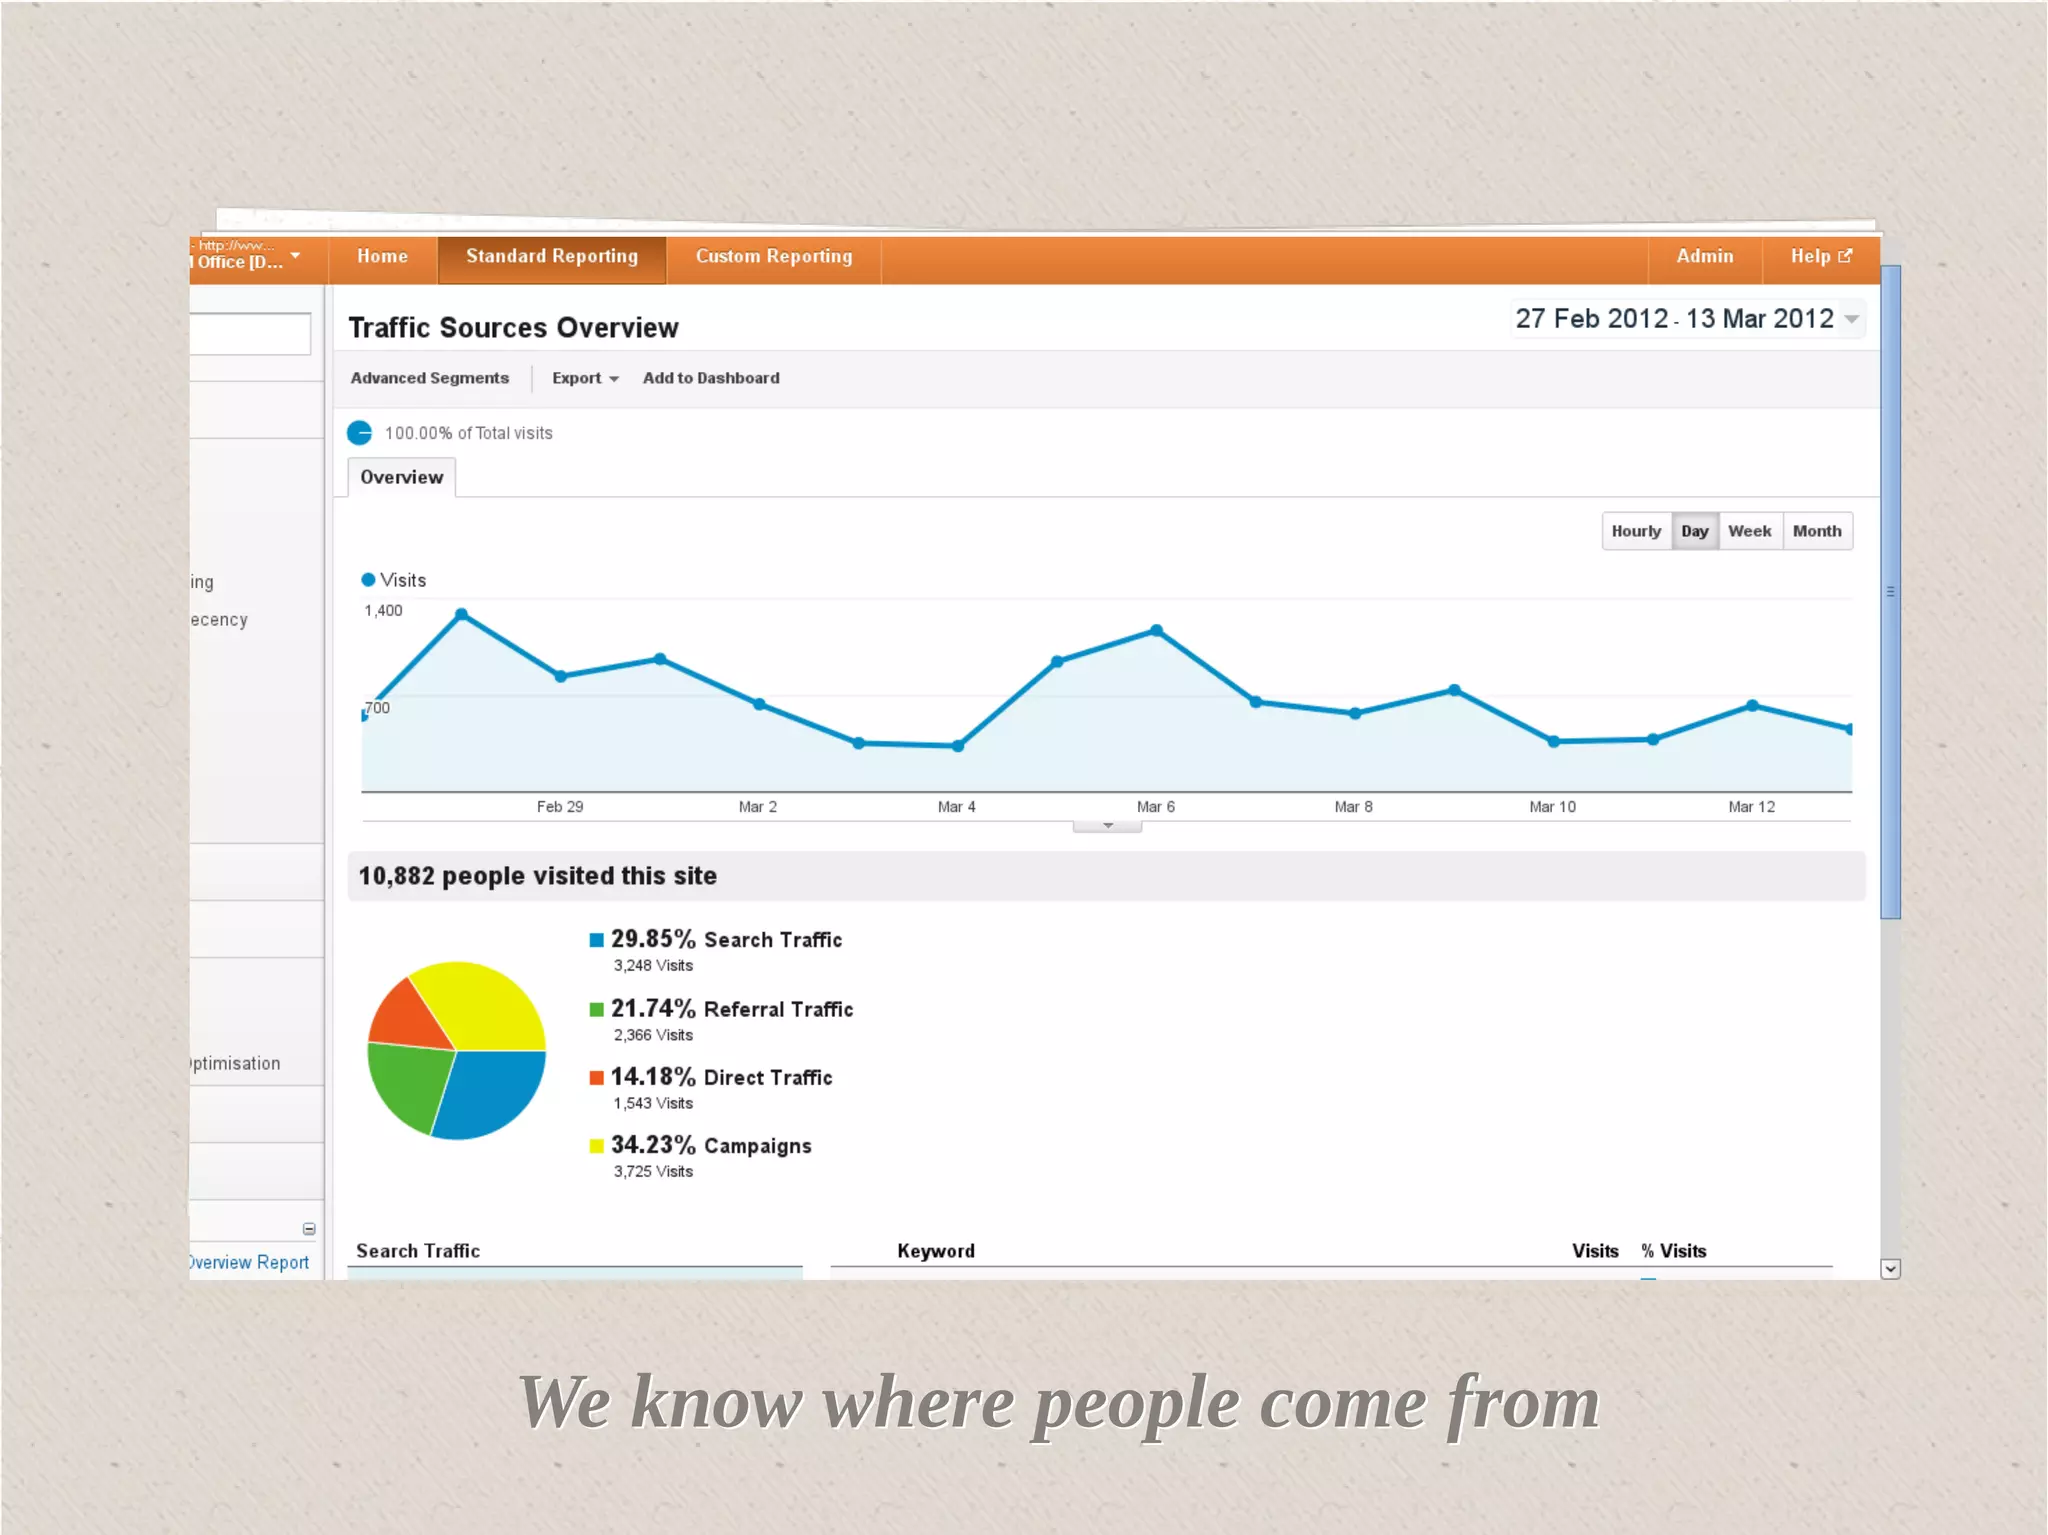The height and width of the screenshot is (1535, 2048).
Task: Open the Custom Reporting tab
Action: 773,257
